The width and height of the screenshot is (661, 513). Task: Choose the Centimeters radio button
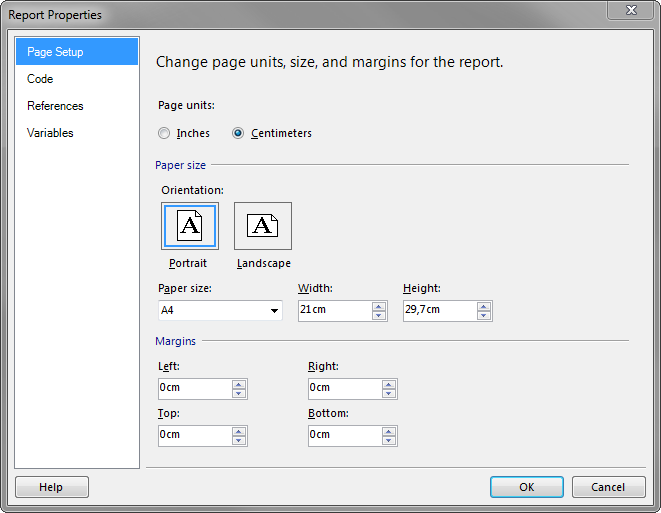tap(238, 133)
